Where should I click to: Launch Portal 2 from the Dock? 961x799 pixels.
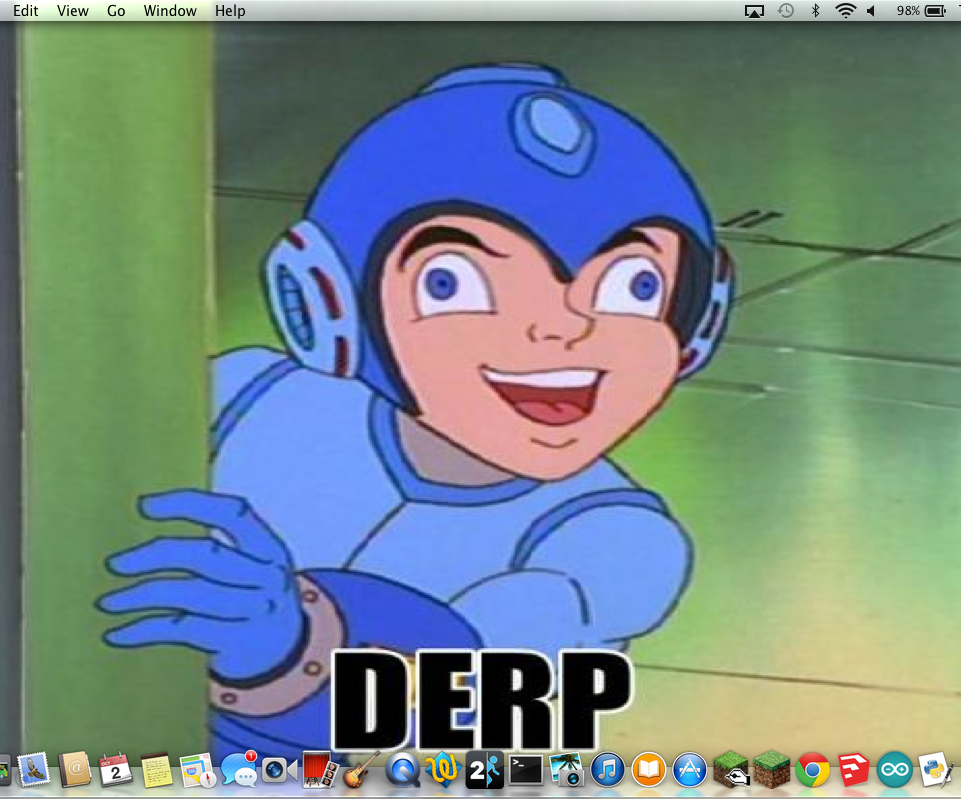pos(485,770)
